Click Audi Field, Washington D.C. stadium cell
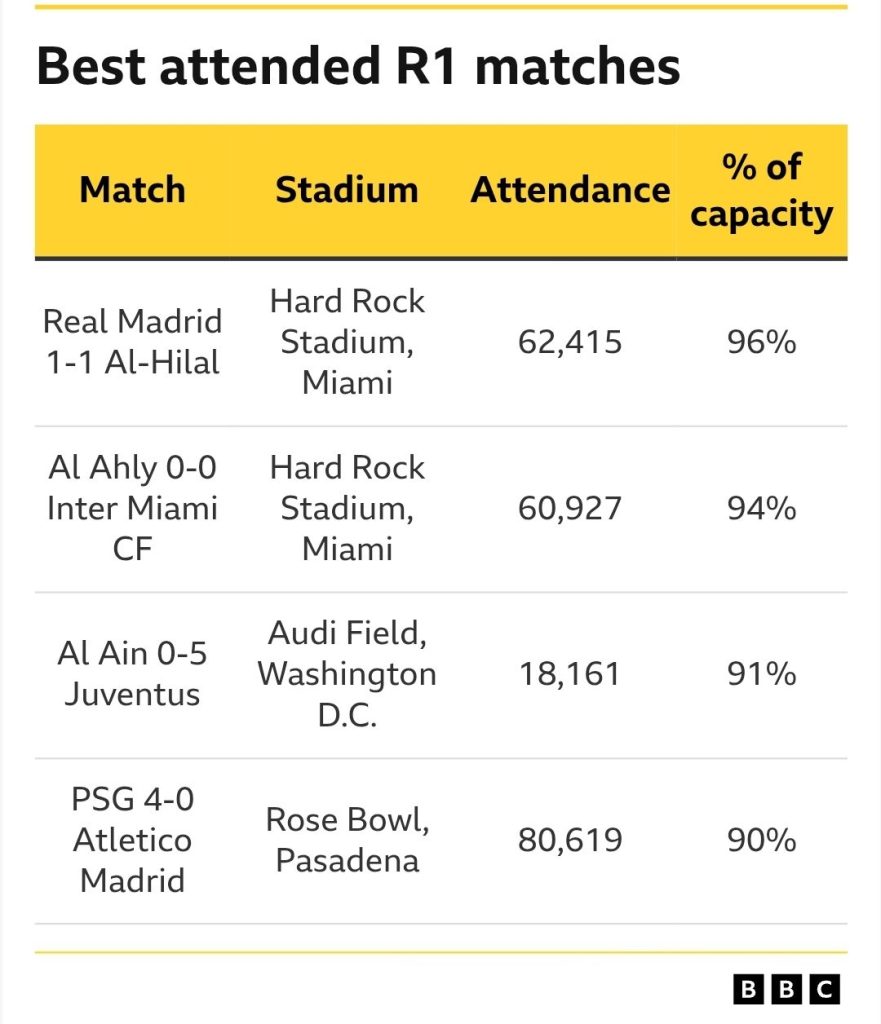The height and width of the screenshot is (1024, 881). (x=347, y=673)
